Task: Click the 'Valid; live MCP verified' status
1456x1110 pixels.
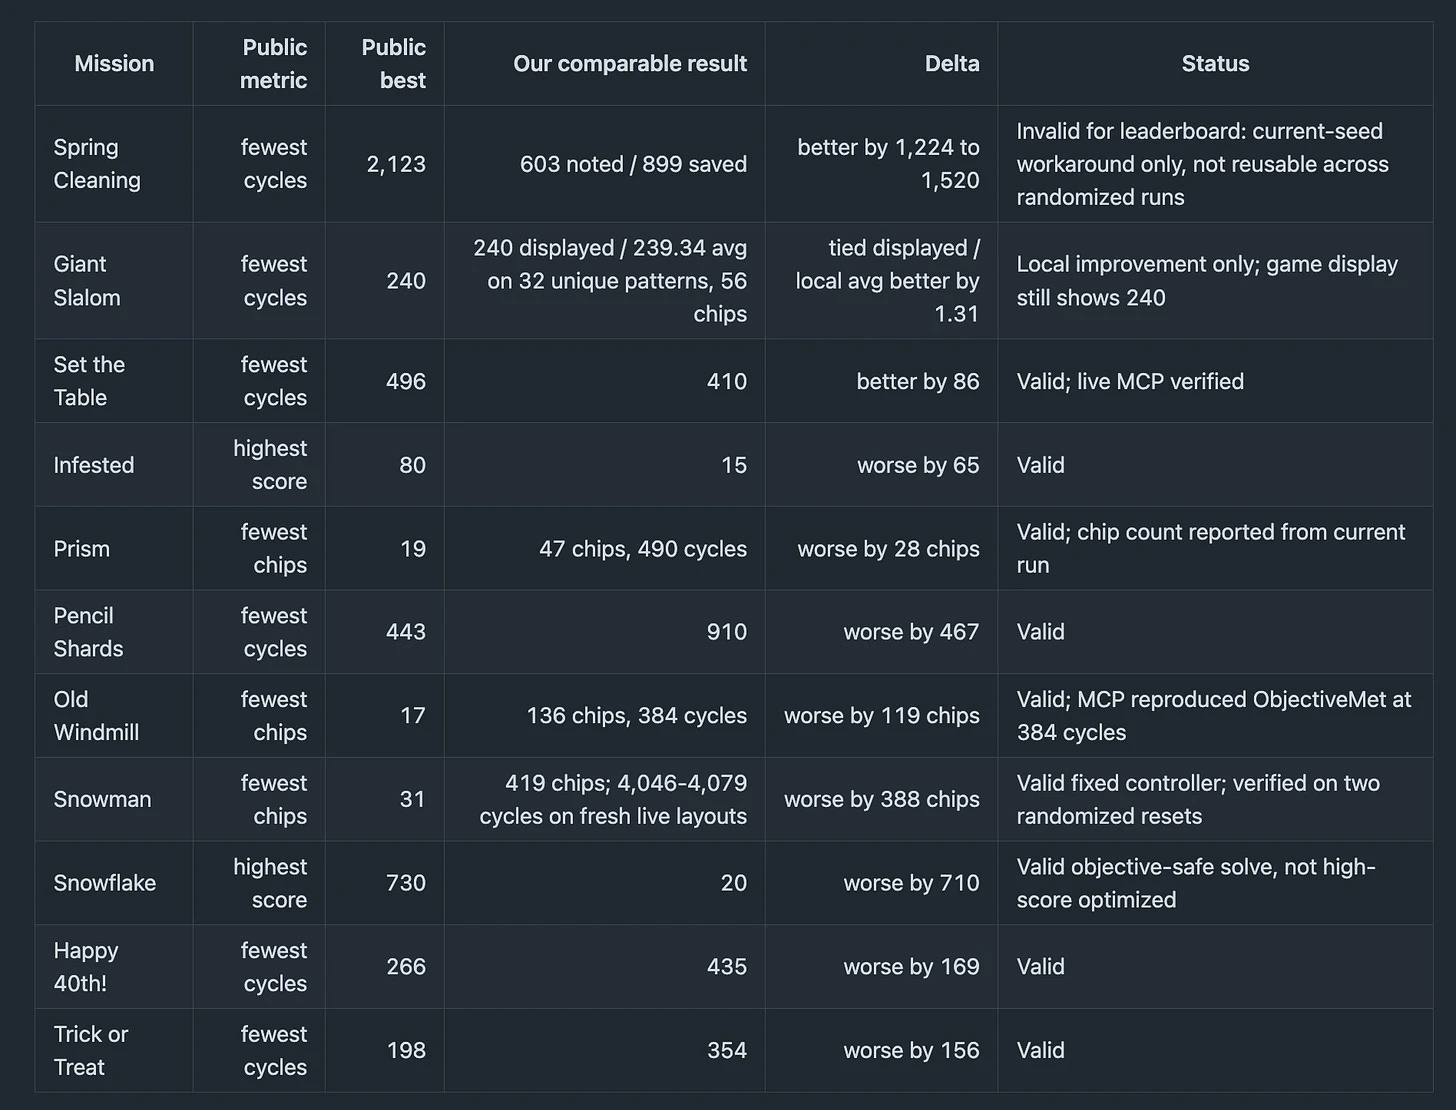Action: tap(1130, 381)
